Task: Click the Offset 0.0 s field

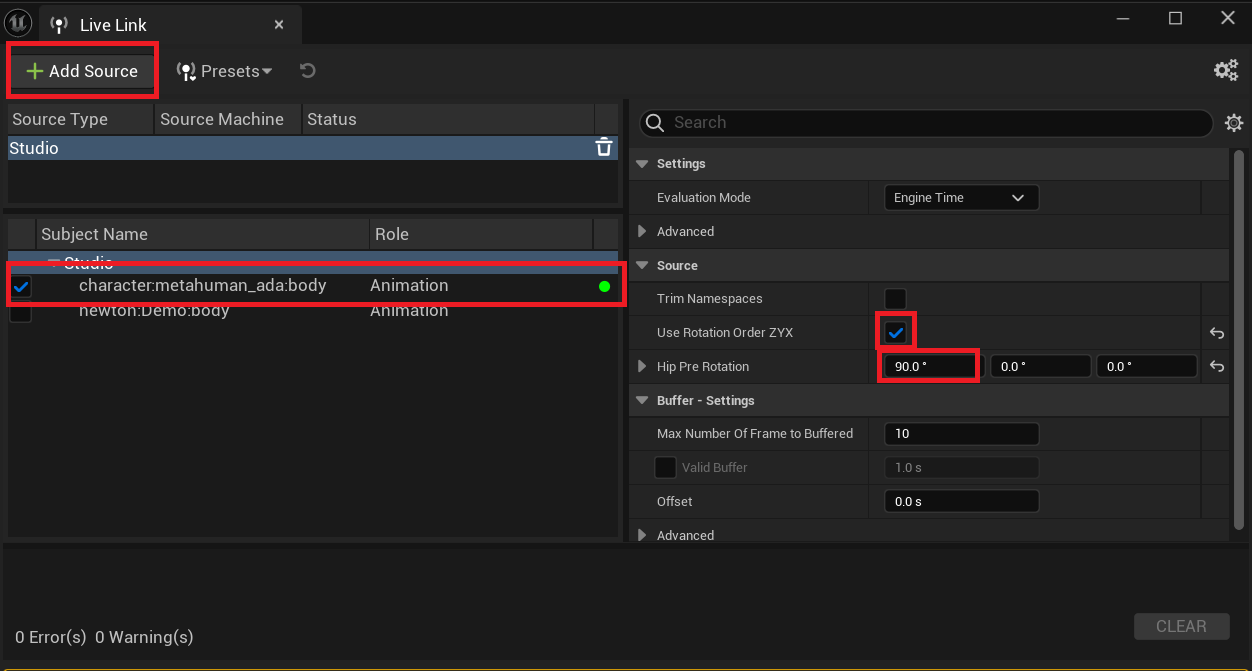Action: (961, 502)
